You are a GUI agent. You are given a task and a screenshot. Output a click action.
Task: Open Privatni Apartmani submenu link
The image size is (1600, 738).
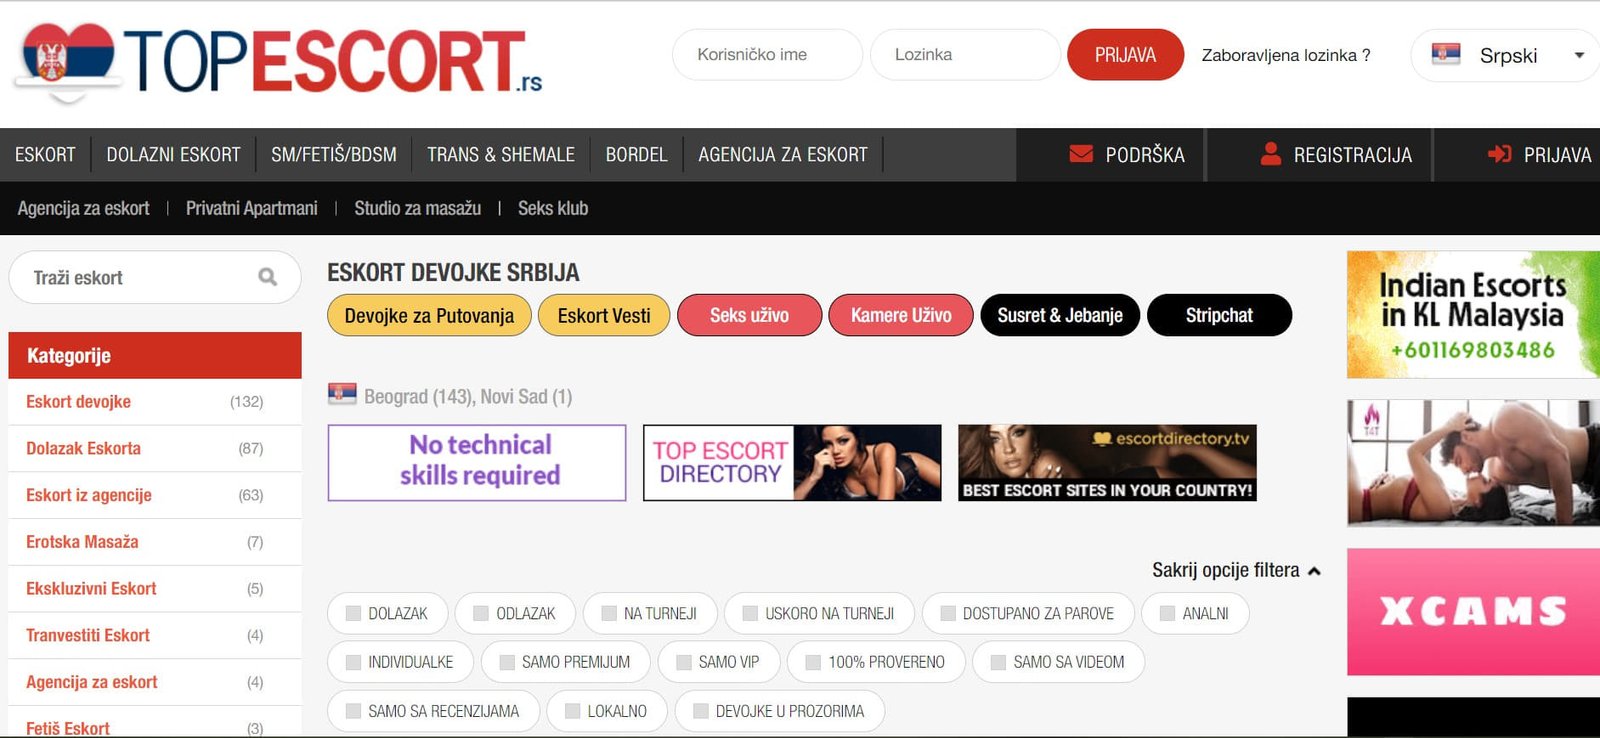252,208
